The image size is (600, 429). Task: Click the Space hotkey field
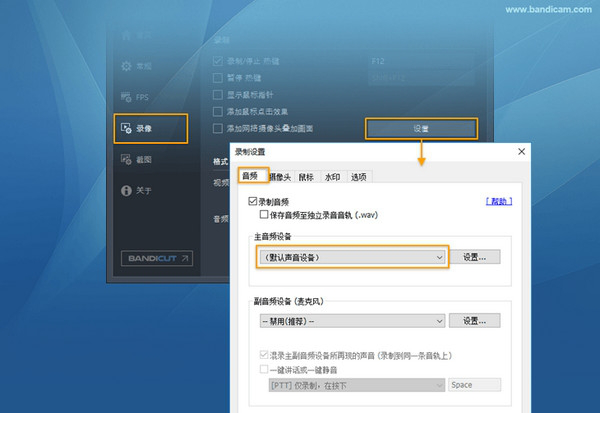(474, 385)
